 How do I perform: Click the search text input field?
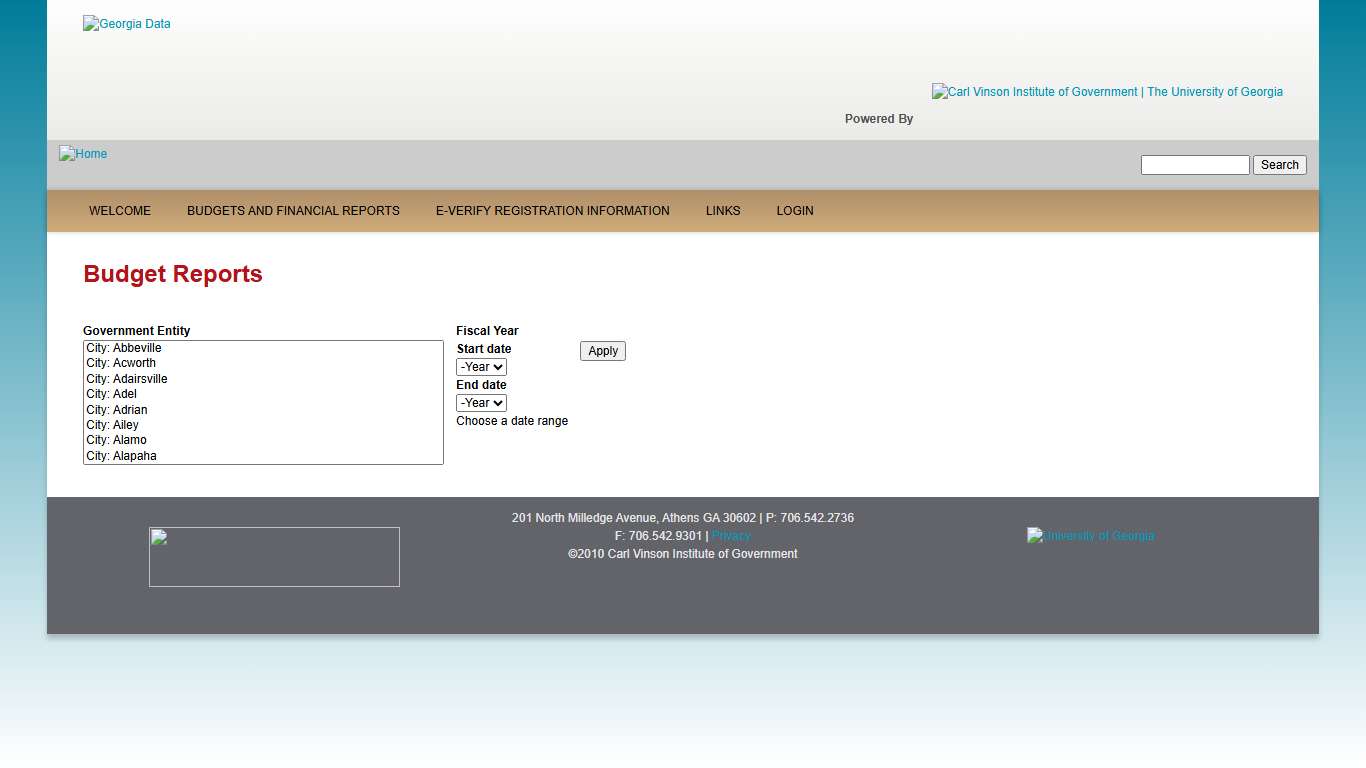[1195, 165]
